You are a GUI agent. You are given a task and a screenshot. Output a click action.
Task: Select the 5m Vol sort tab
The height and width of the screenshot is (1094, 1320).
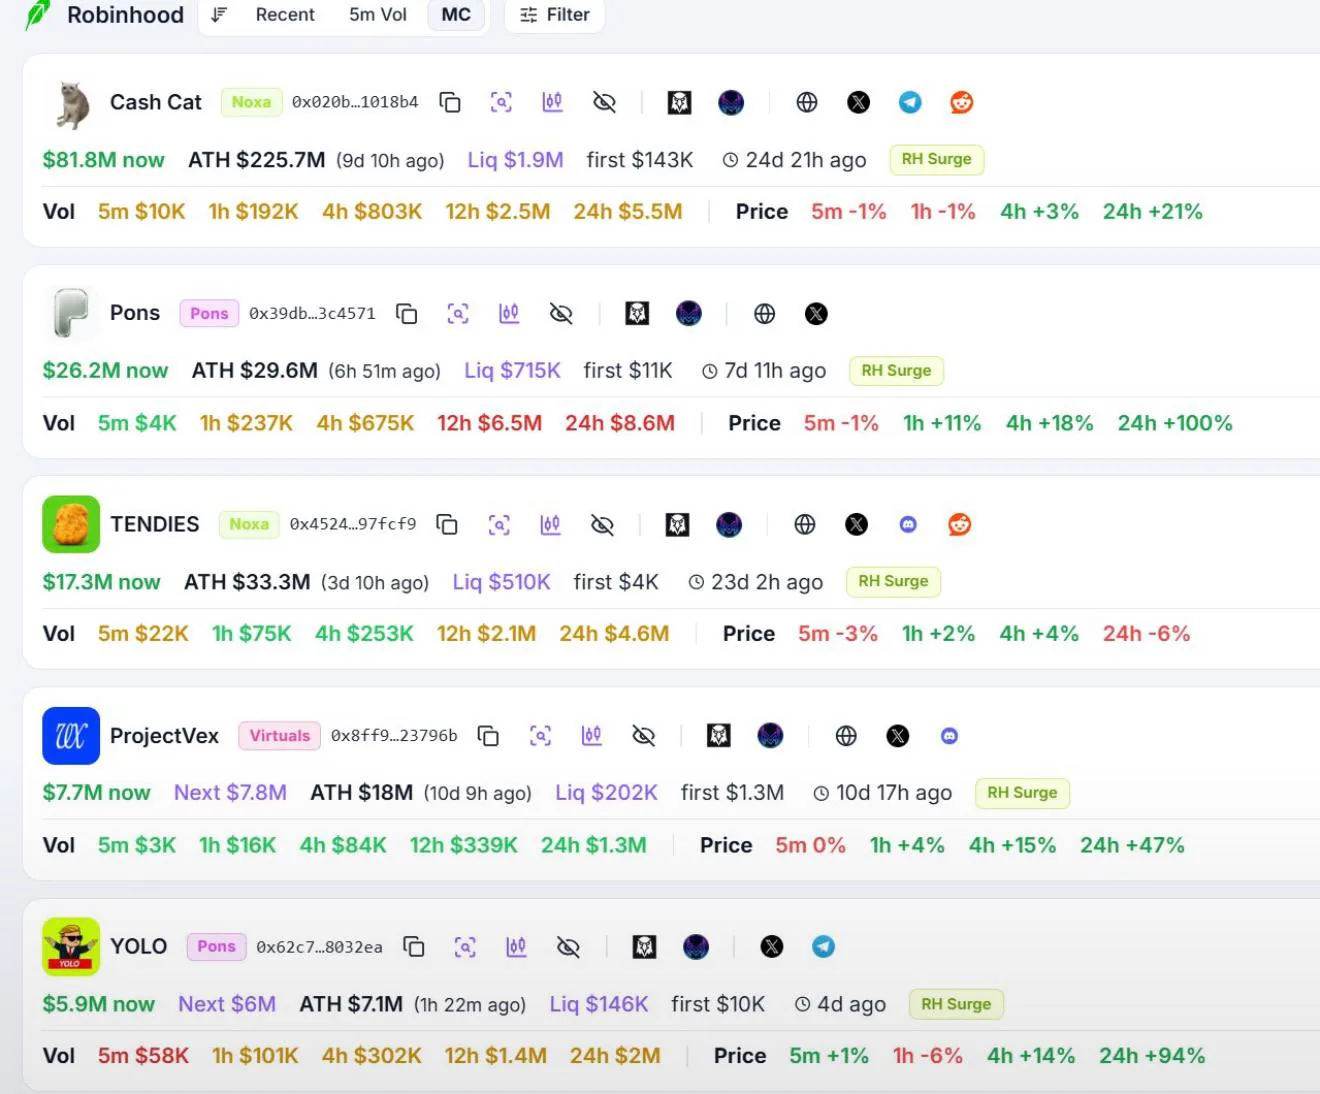(x=378, y=15)
